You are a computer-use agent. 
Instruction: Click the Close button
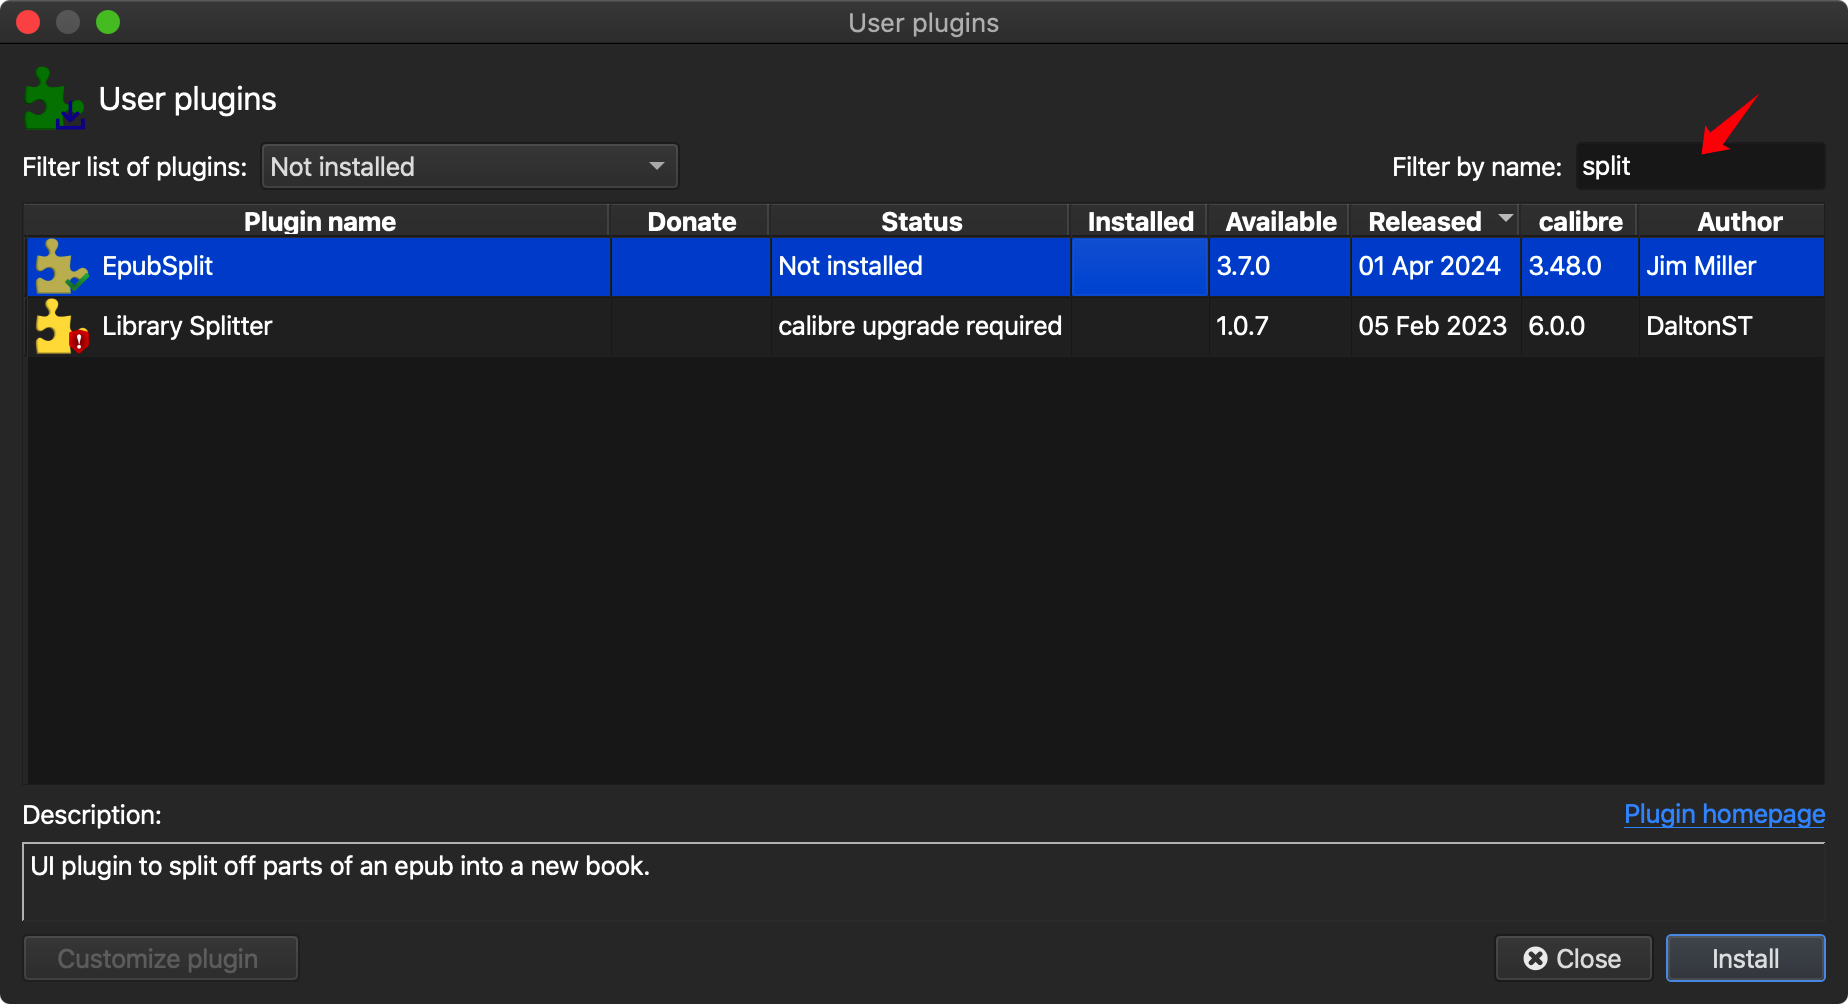pyautogui.click(x=1573, y=958)
